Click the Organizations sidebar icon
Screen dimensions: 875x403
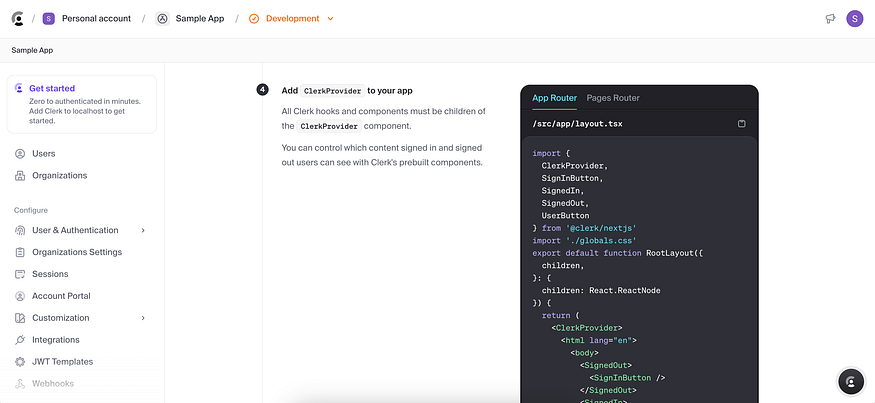[20, 175]
